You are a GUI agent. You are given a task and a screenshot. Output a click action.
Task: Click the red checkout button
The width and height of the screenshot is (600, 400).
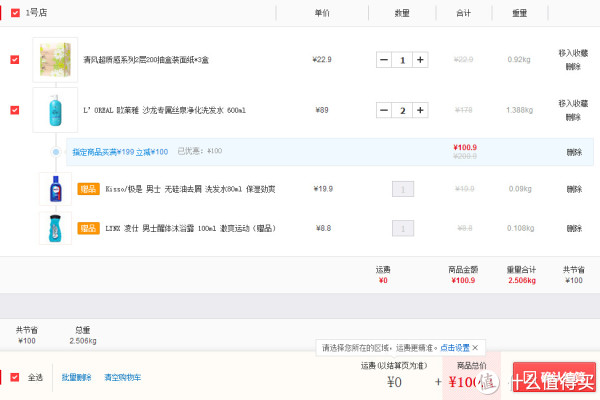click(x=554, y=377)
